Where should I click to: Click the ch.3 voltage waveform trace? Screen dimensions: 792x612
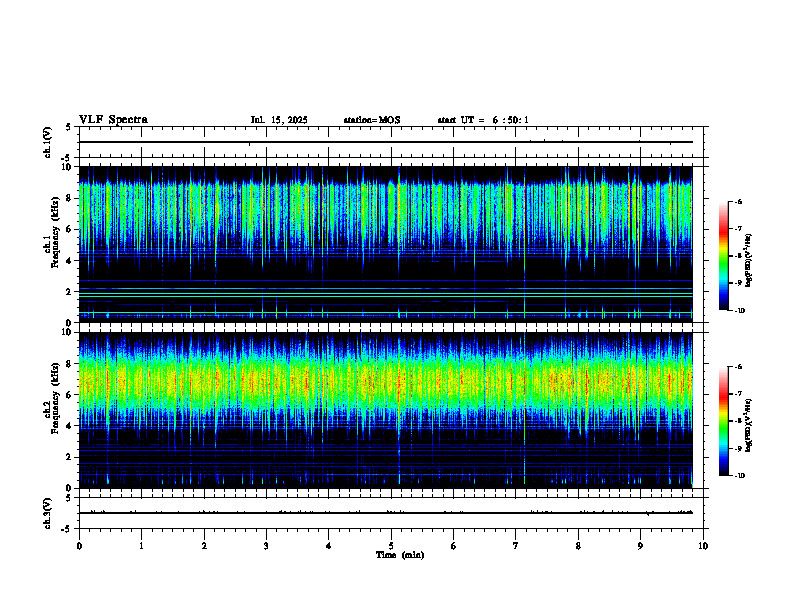pos(386,513)
